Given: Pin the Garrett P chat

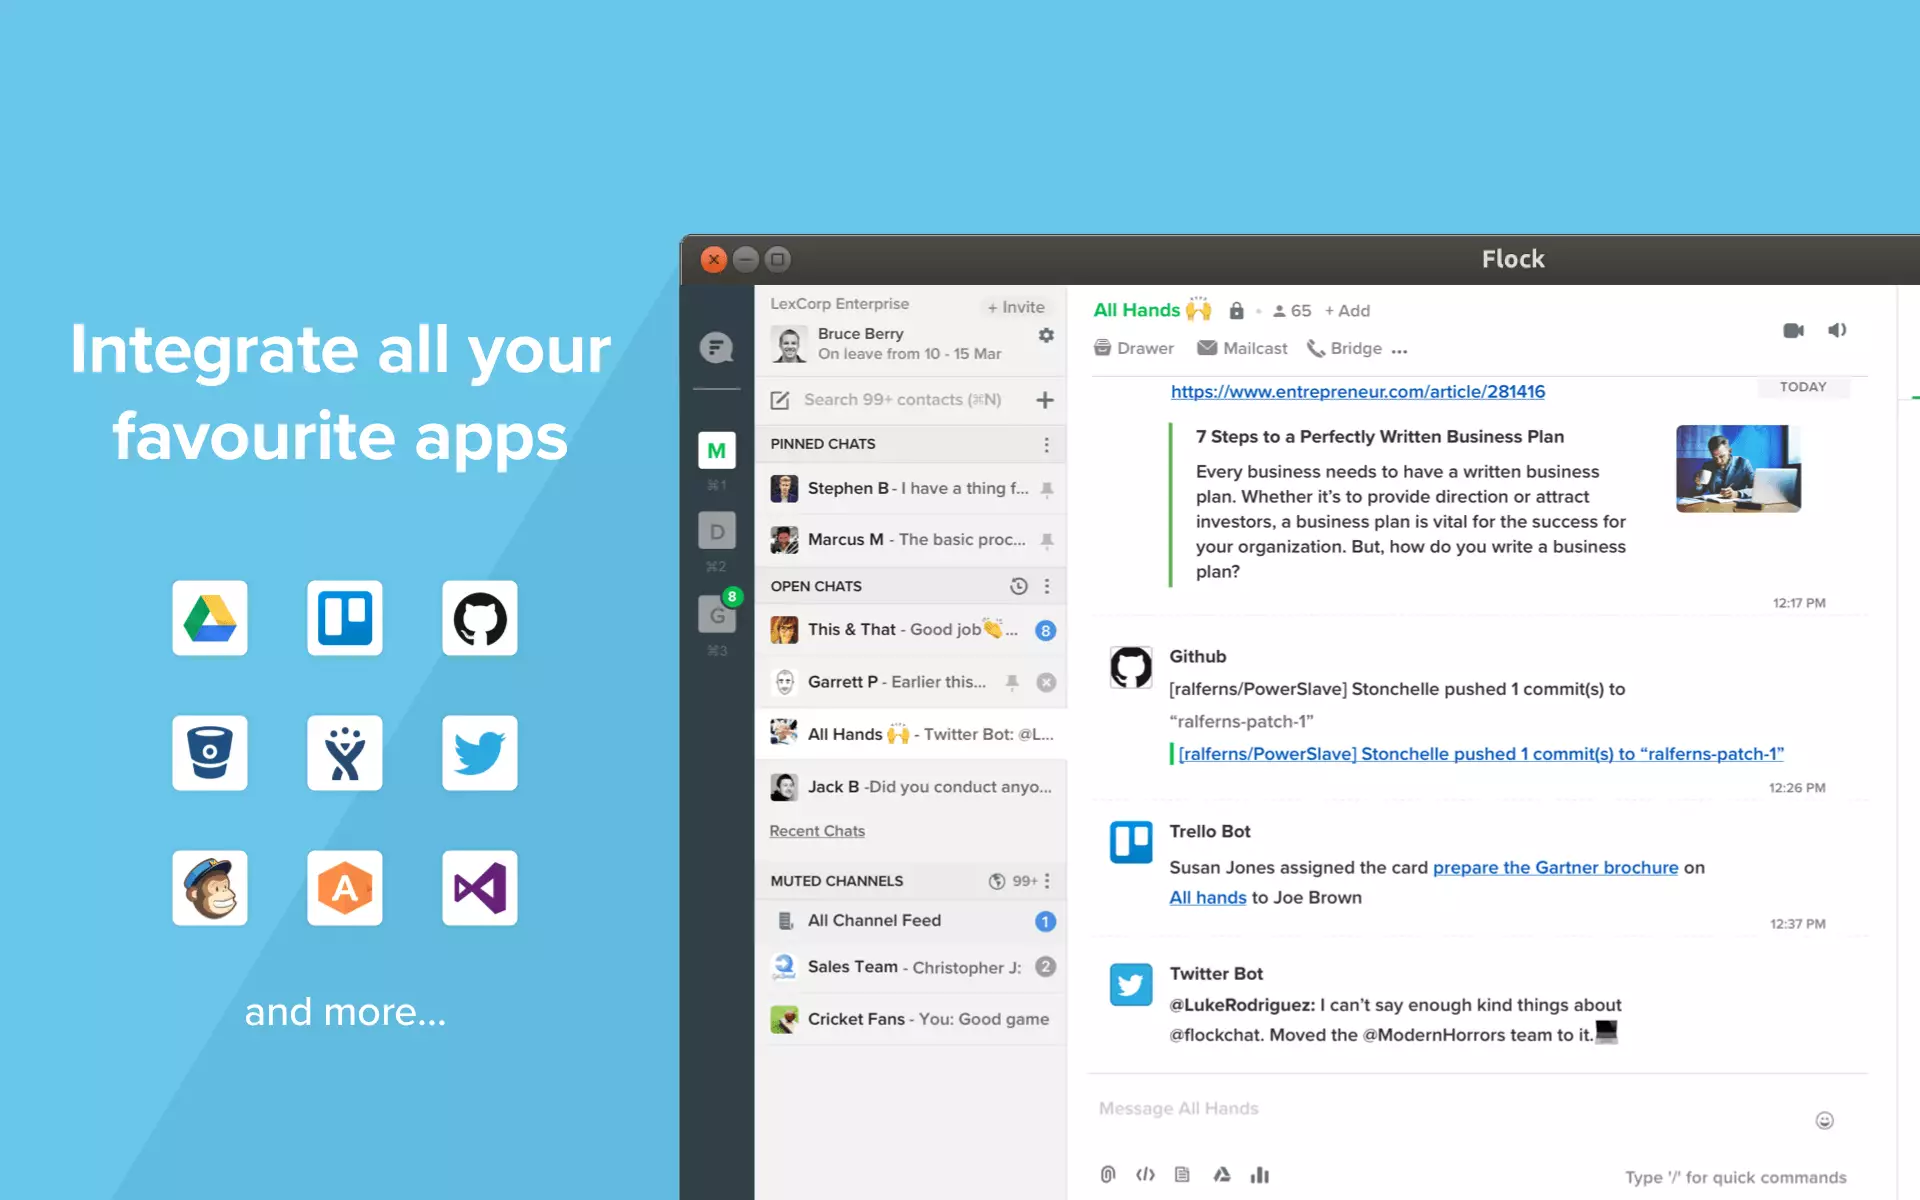Looking at the screenshot, I should [x=1012, y=682].
